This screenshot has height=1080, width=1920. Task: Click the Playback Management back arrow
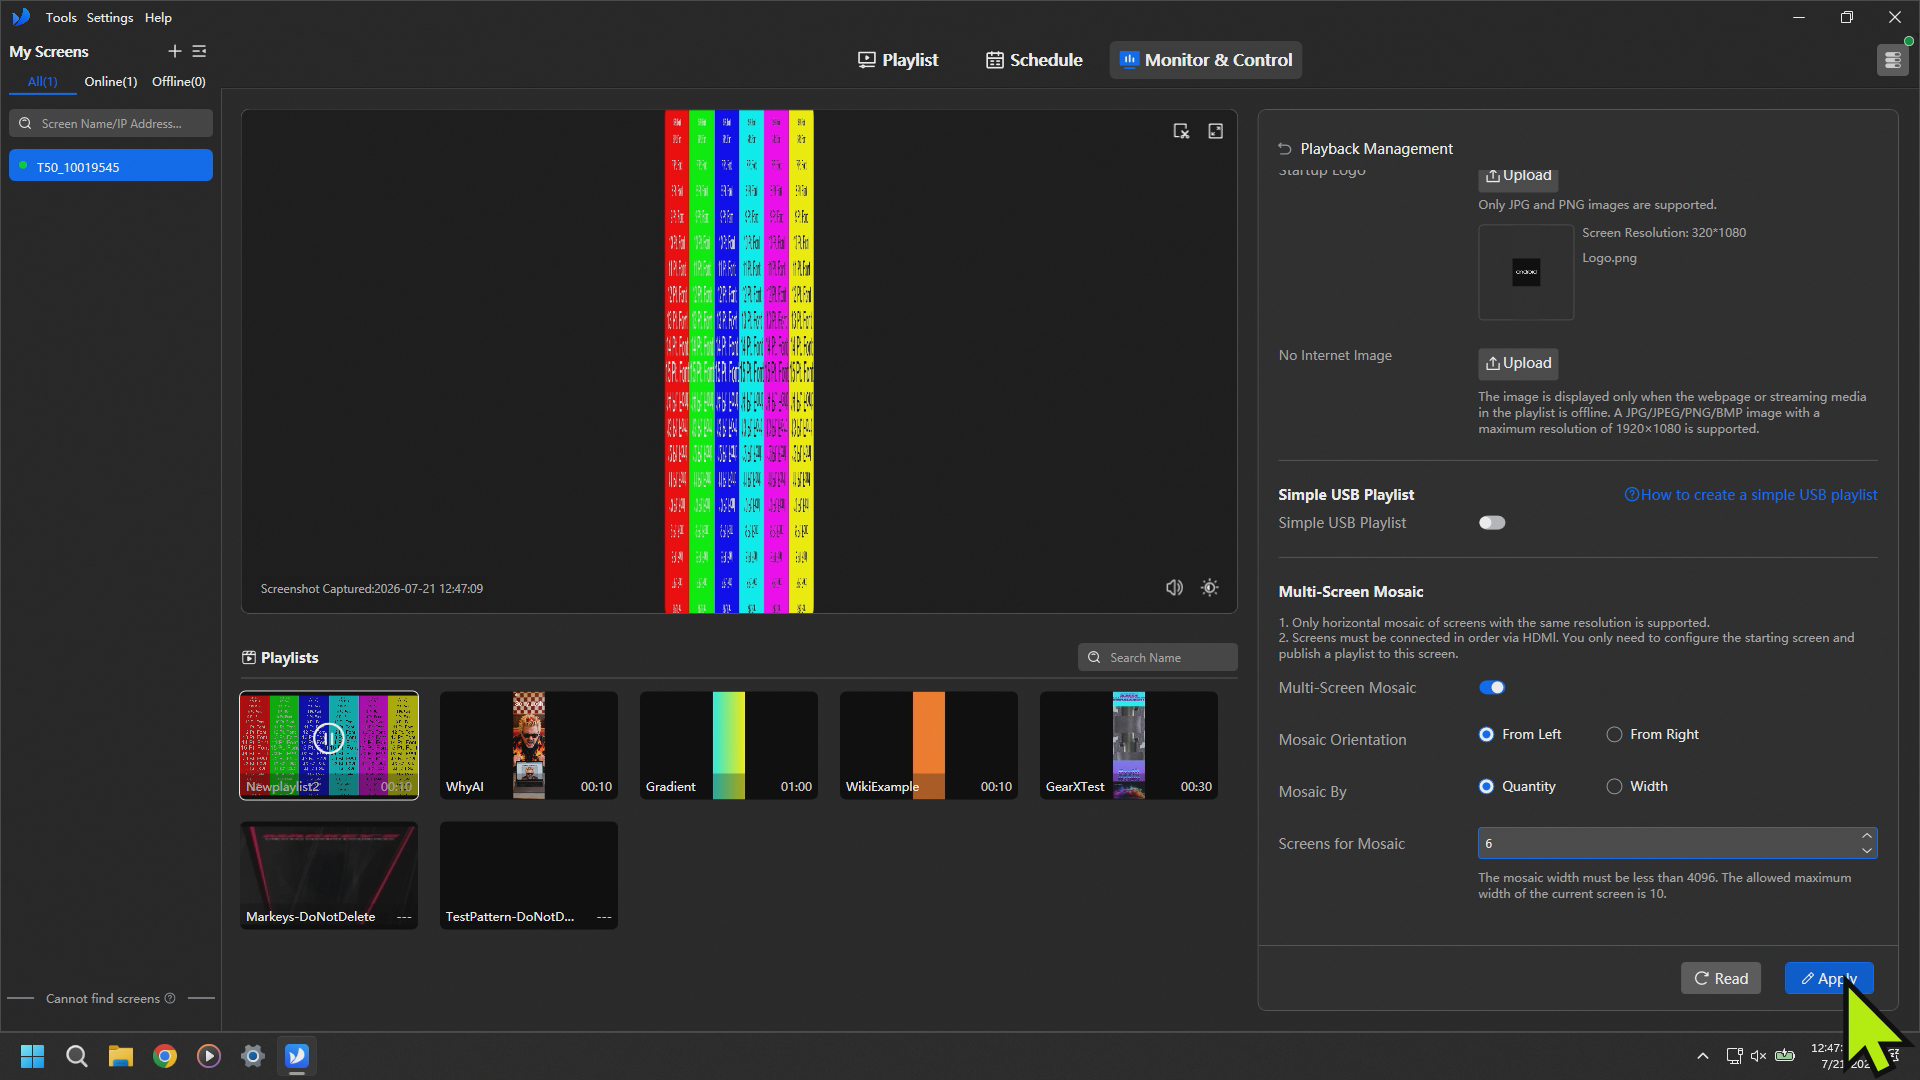pyautogui.click(x=1285, y=149)
